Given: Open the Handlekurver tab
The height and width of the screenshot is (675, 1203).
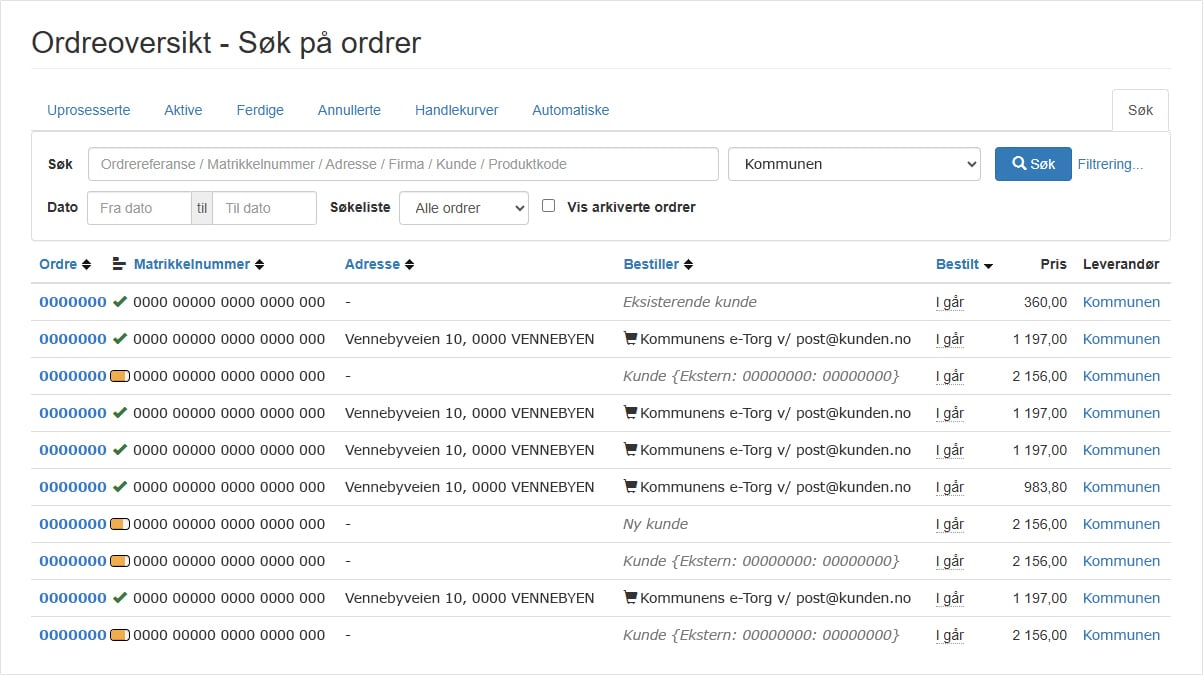Looking at the screenshot, I should (456, 110).
